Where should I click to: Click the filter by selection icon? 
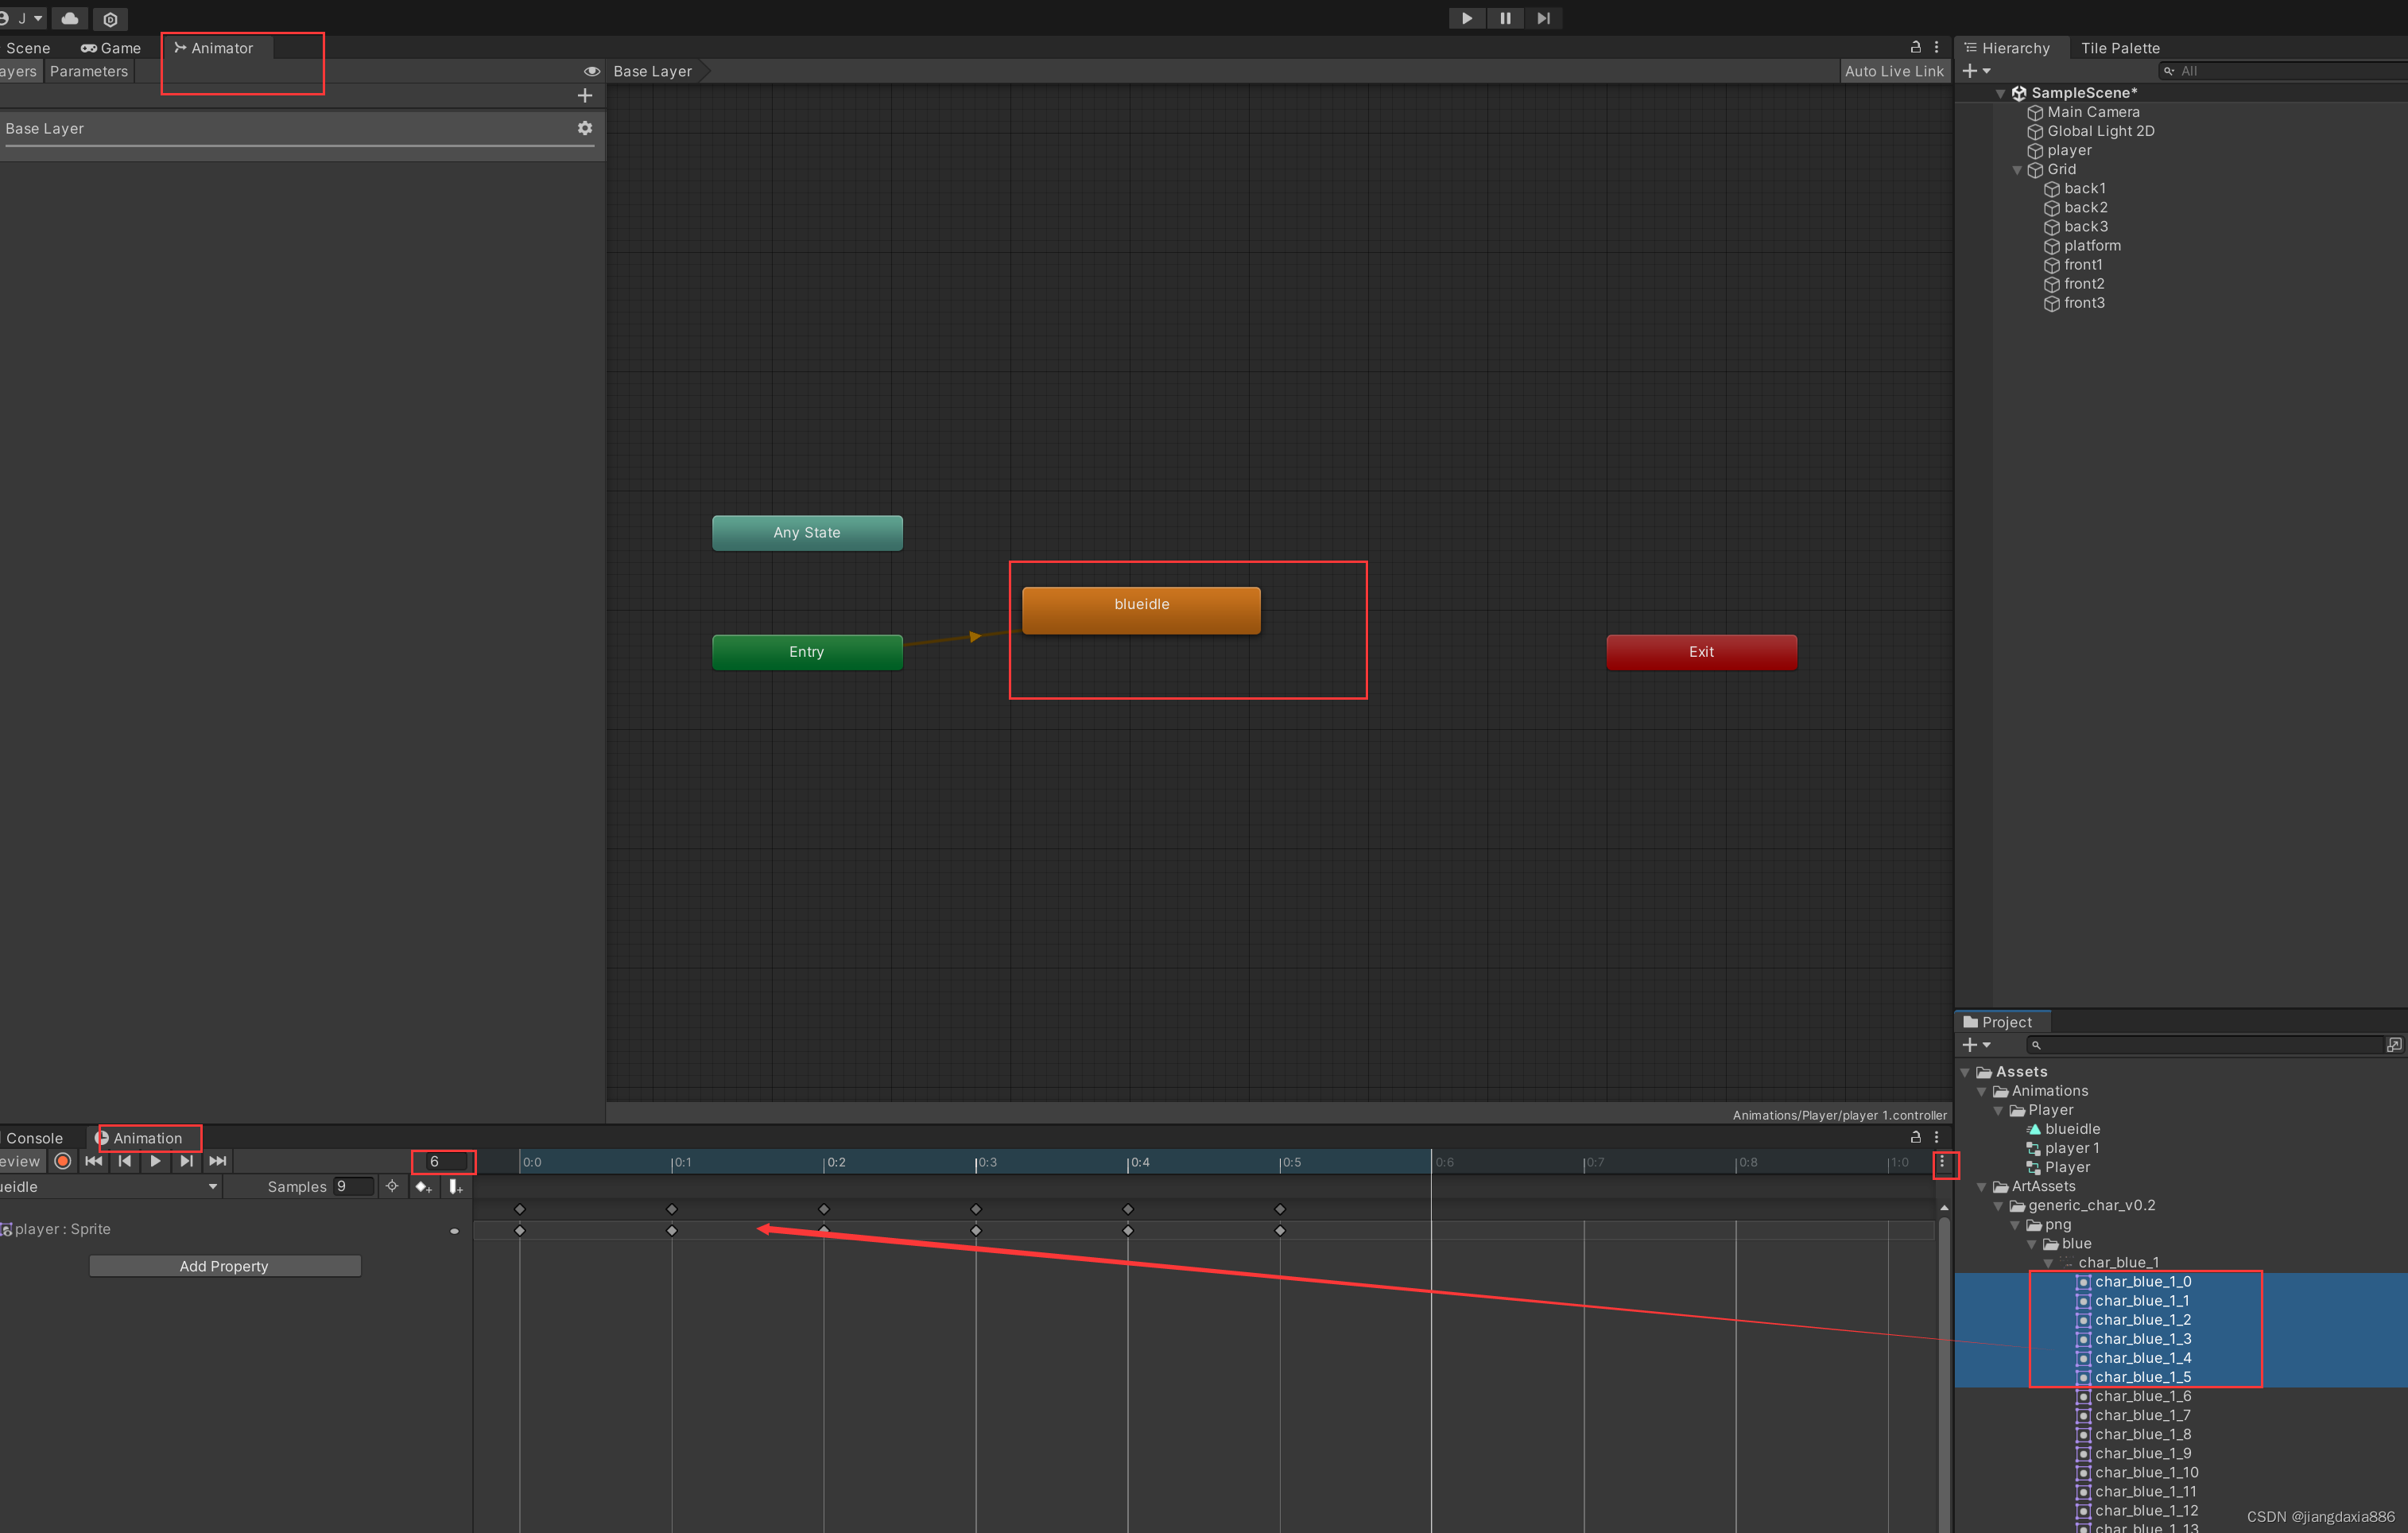[392, 1187]
